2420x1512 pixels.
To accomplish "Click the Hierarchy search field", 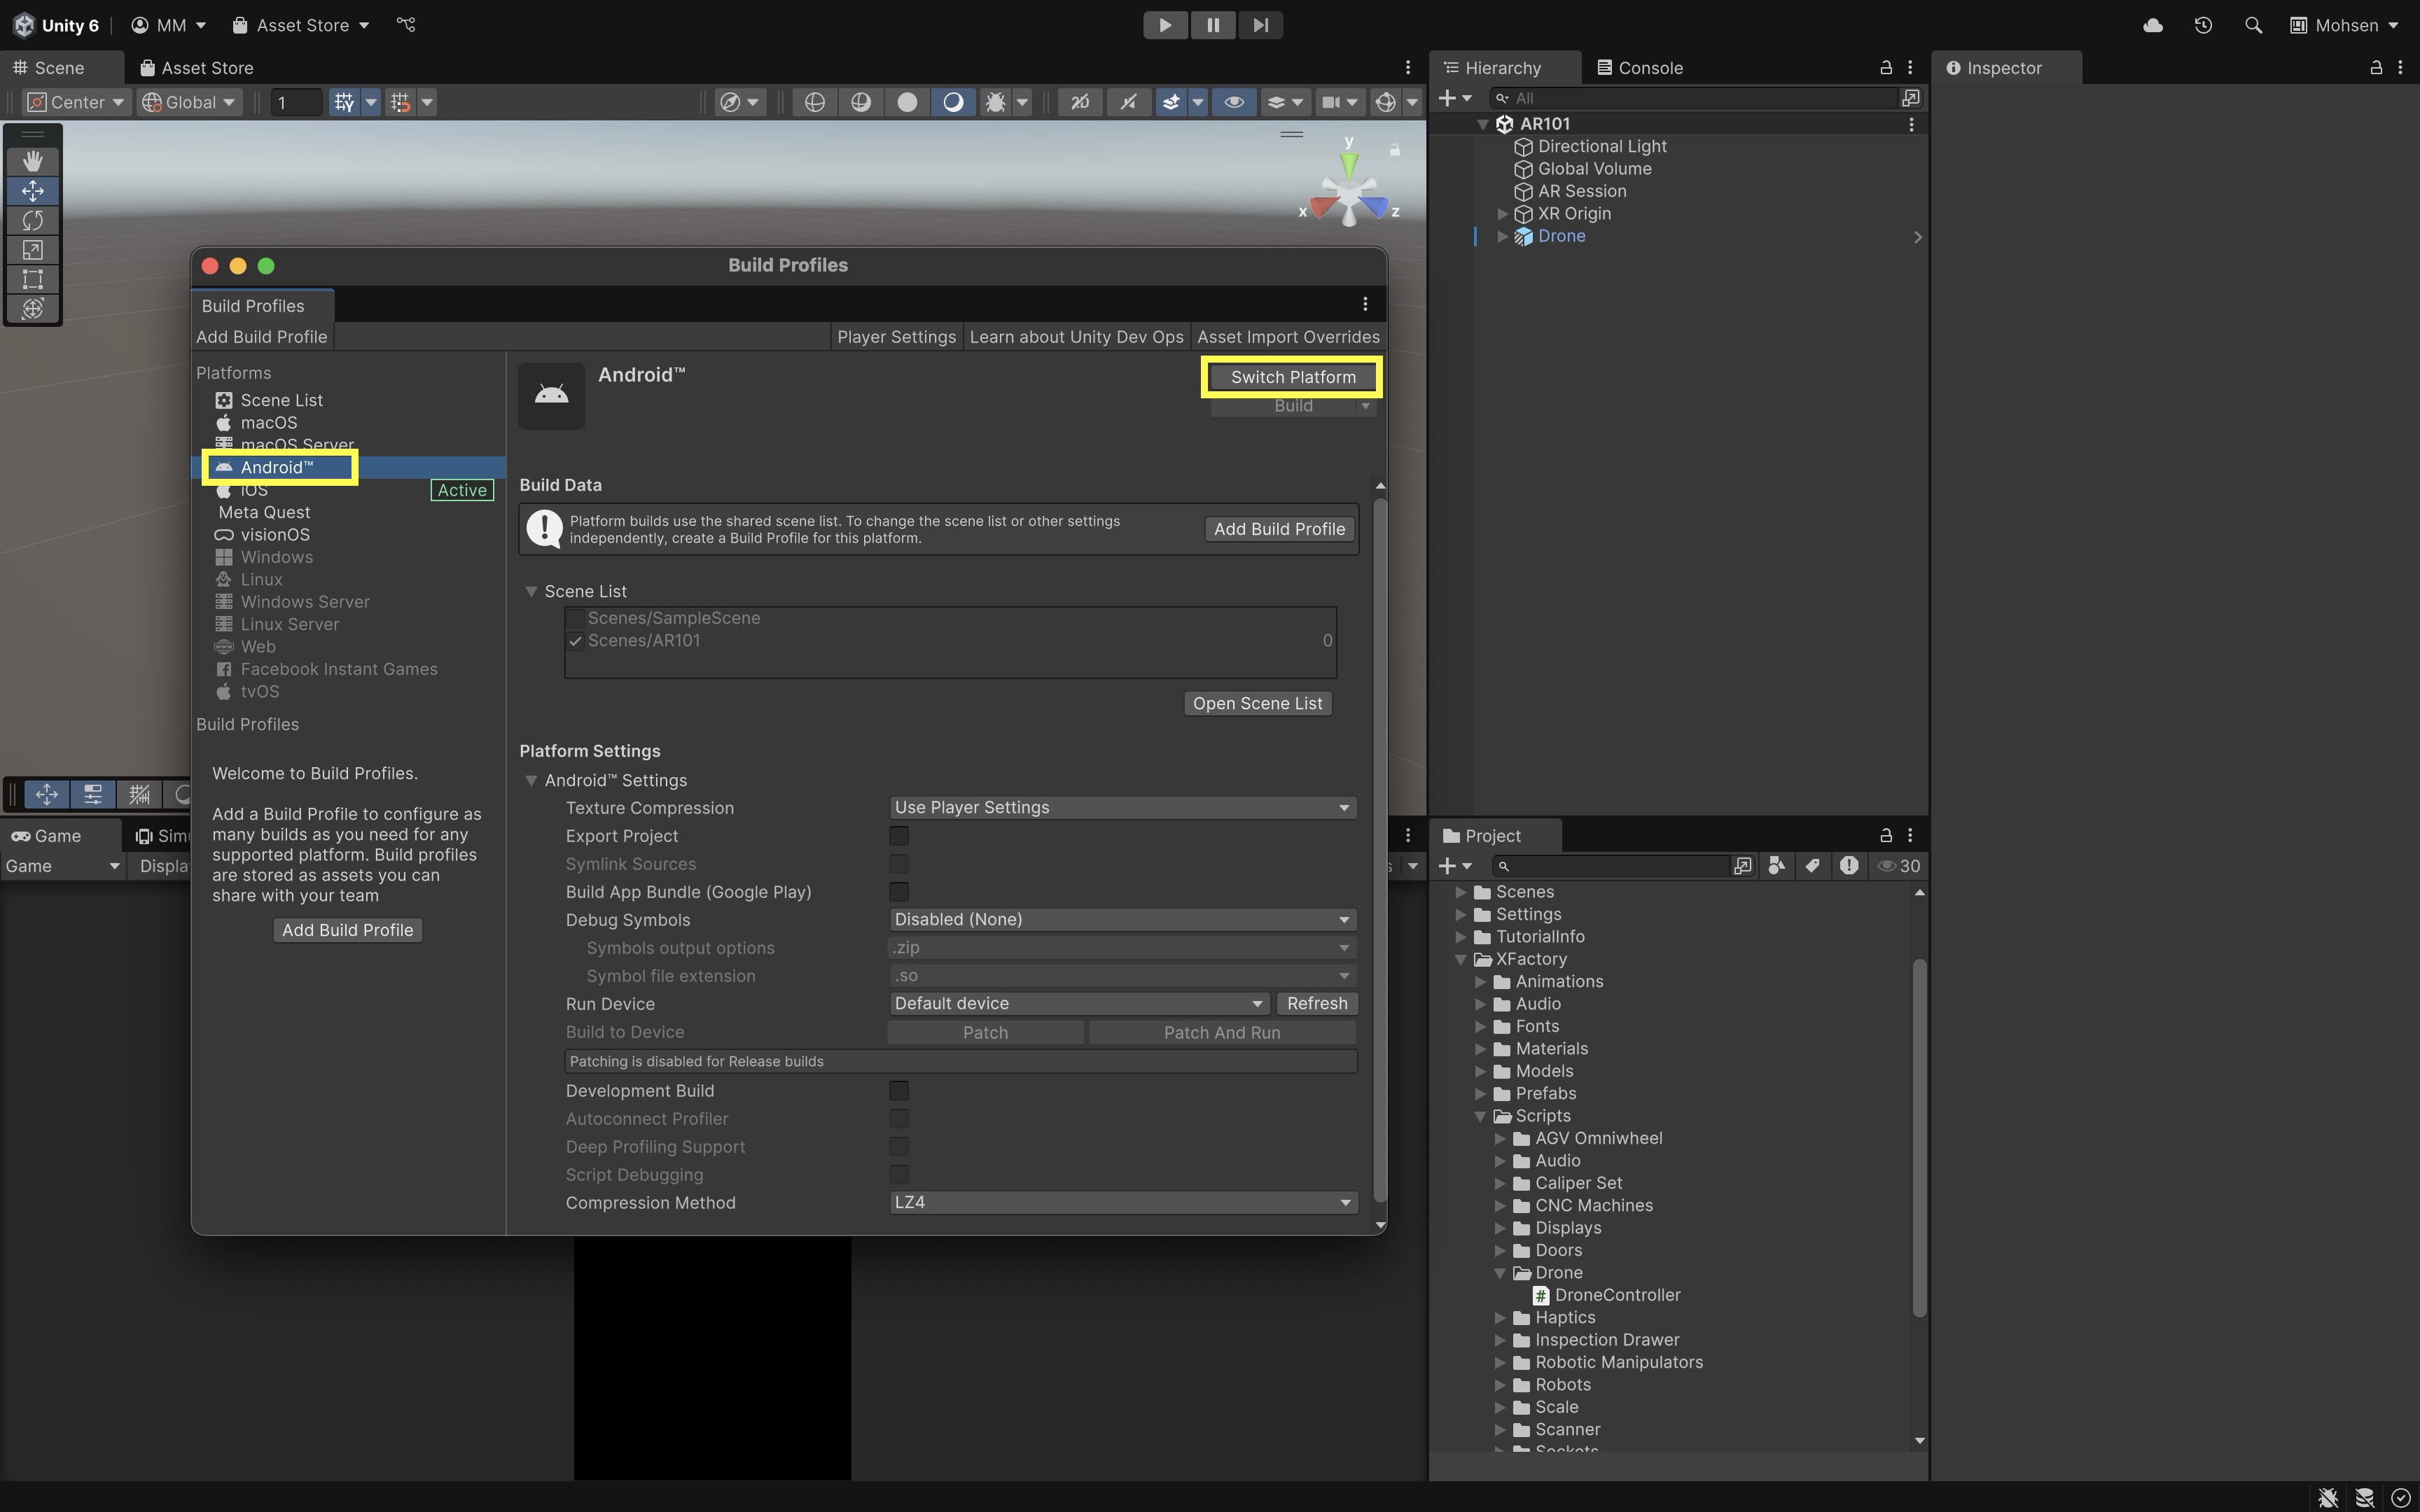I will 1700,98.
